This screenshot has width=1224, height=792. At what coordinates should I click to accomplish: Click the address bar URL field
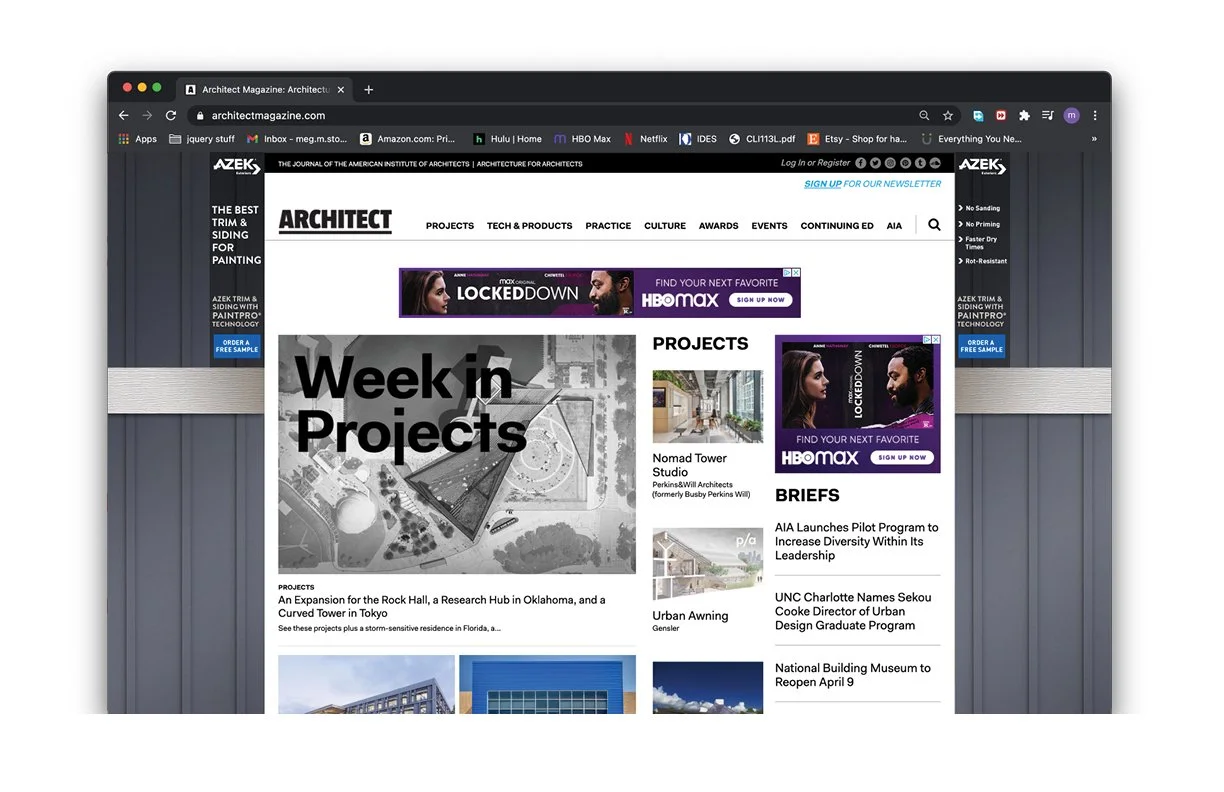(x=560, y=116)
